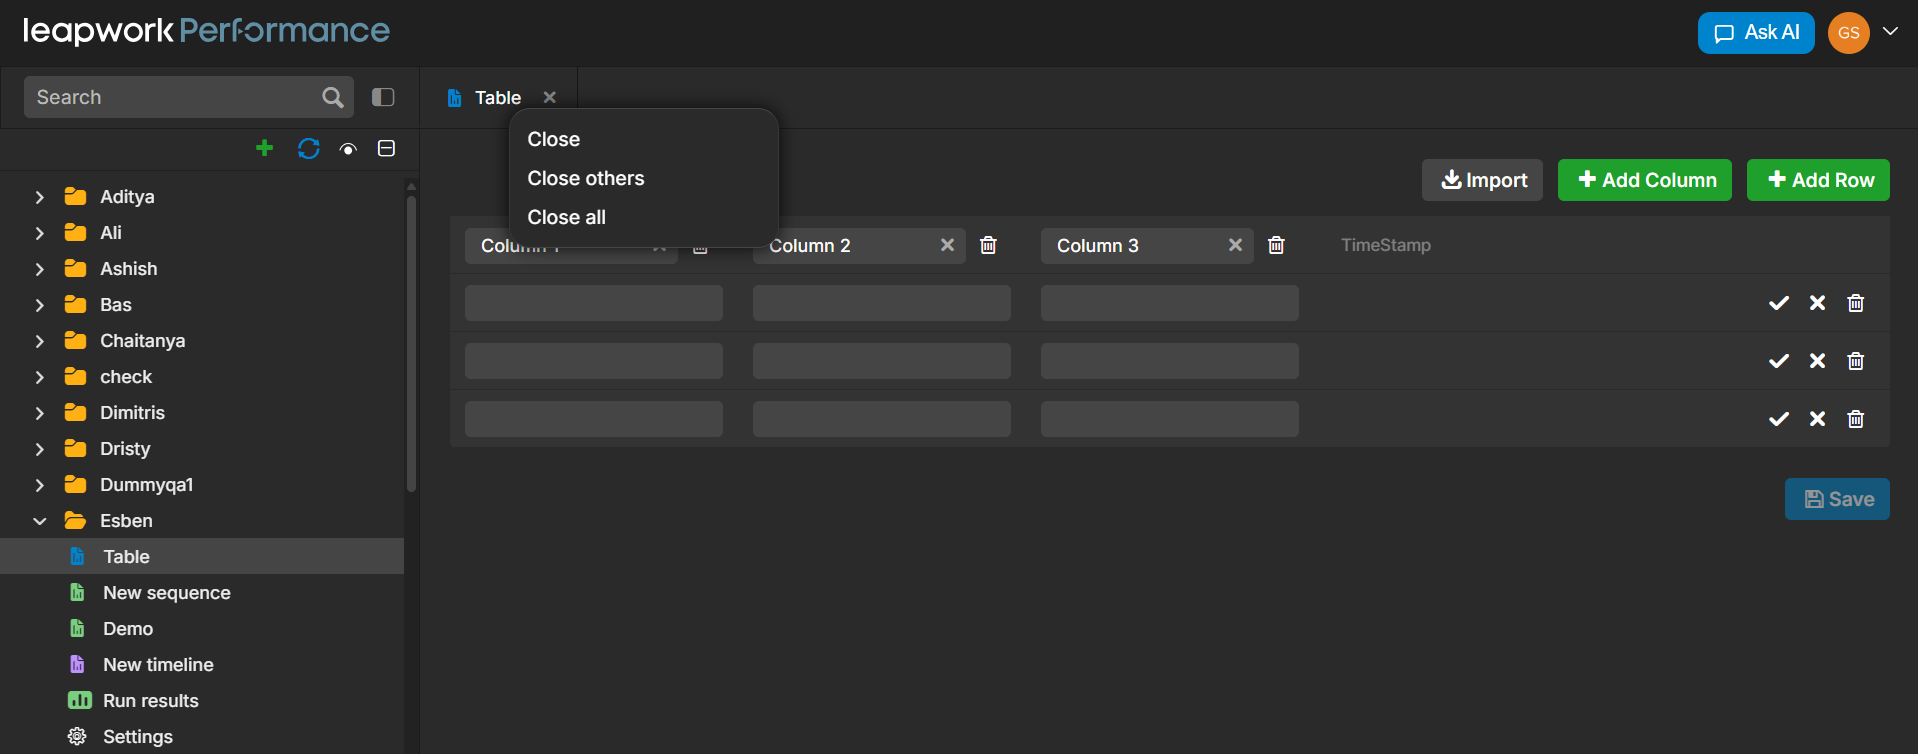Delete the third row using its trash icon
The height and width of the screenshot is (754, 1918).
pyautogui.click(x=1855, y=419)
